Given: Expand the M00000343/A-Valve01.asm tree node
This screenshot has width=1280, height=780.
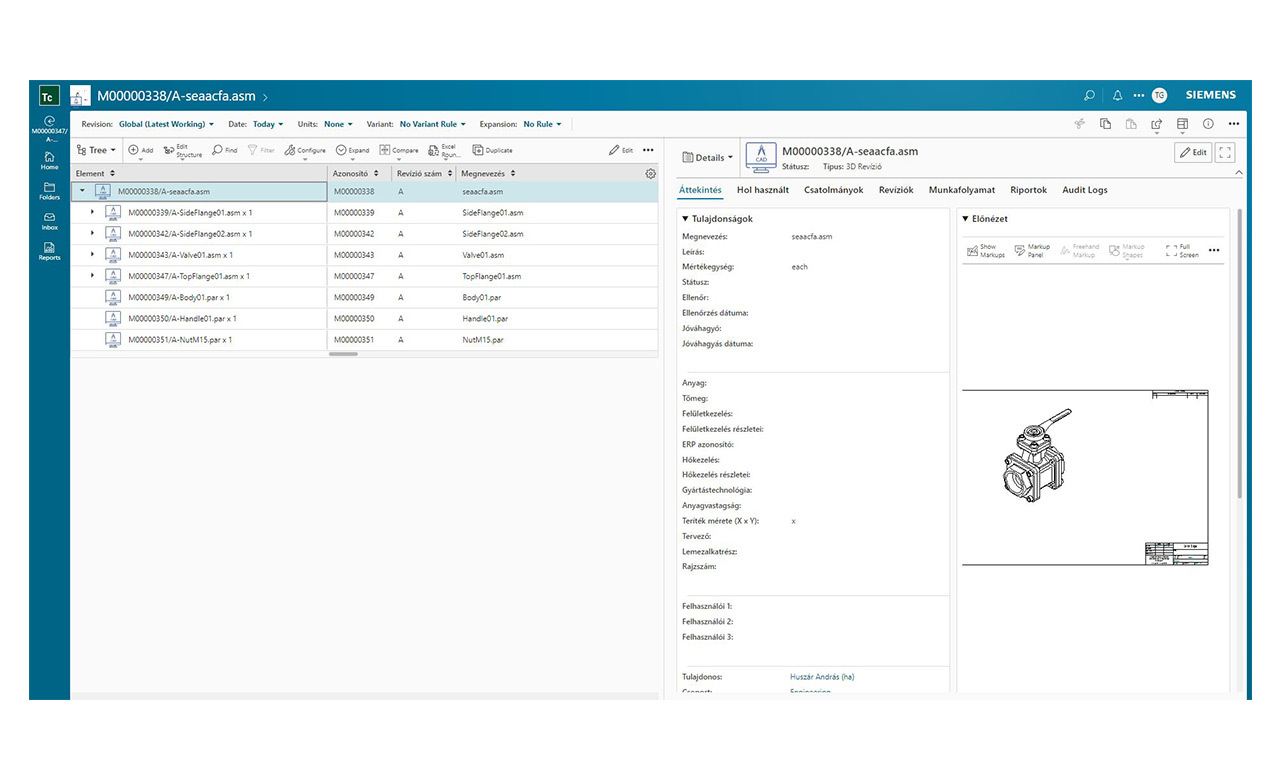Looking at the screenshot, I should [x=92, y=255].
